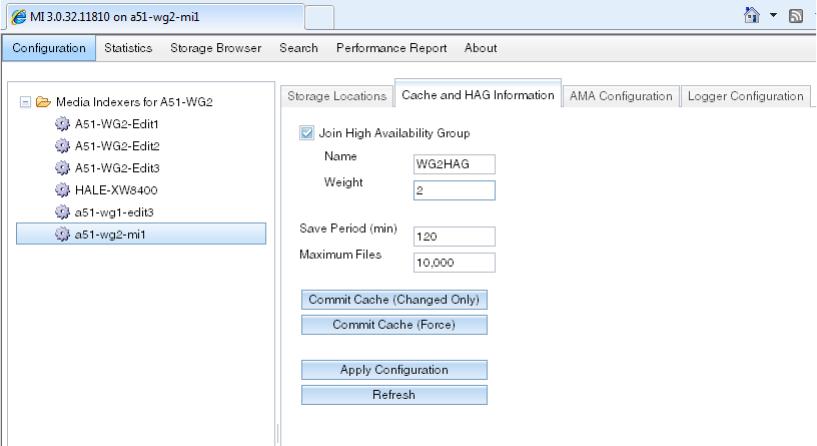The image size is (817, 446).
Task: Click the gear icon beside a51-wg1-edit3
Action: 62,212
